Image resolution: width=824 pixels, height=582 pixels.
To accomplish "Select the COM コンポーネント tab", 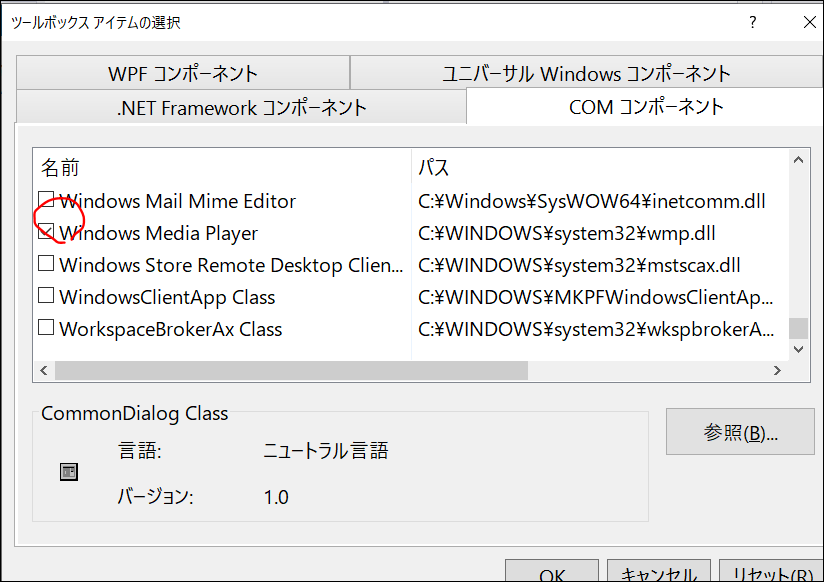I will pyautogui.click(x=645, y=107).
